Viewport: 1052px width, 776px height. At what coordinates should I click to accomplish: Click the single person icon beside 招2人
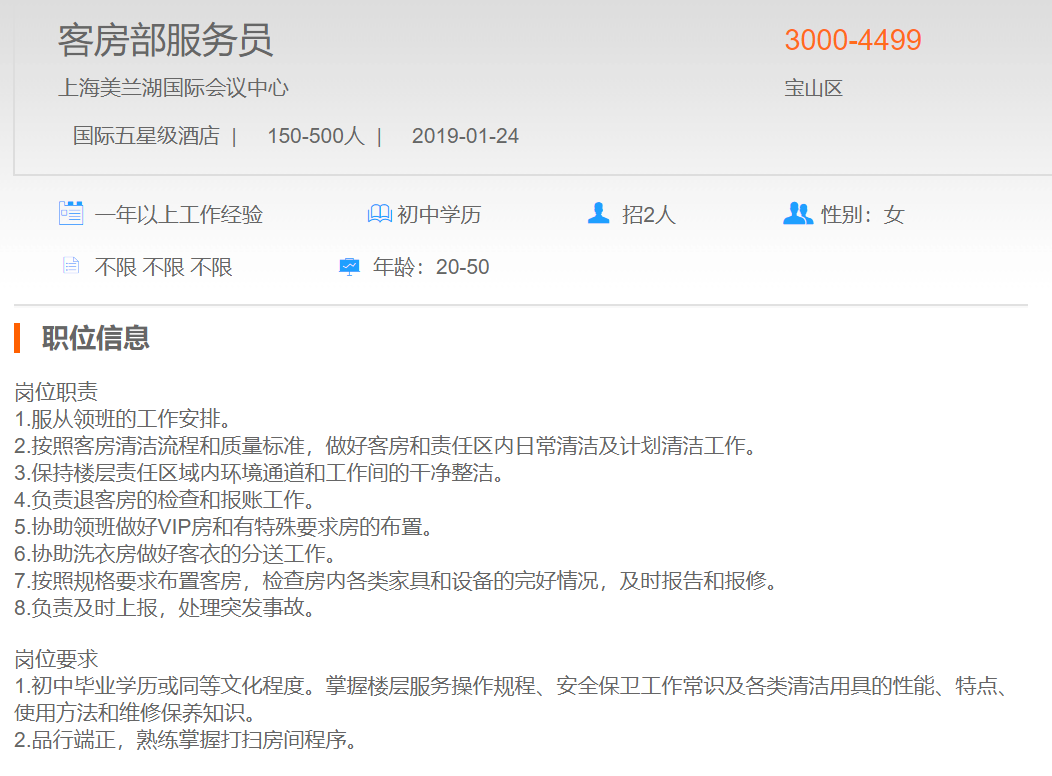tap(599, 213)
